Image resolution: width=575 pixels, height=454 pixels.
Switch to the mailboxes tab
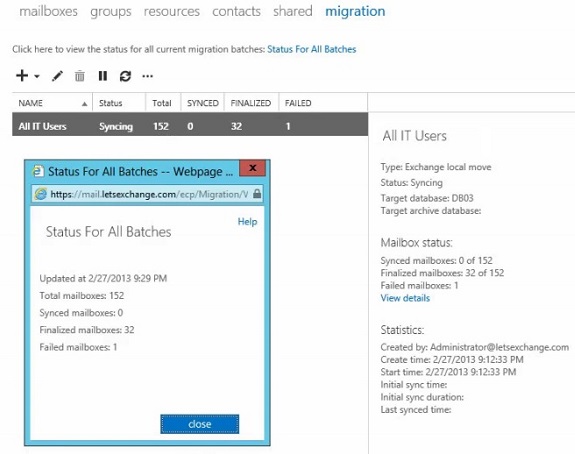(x=48, y=11)
